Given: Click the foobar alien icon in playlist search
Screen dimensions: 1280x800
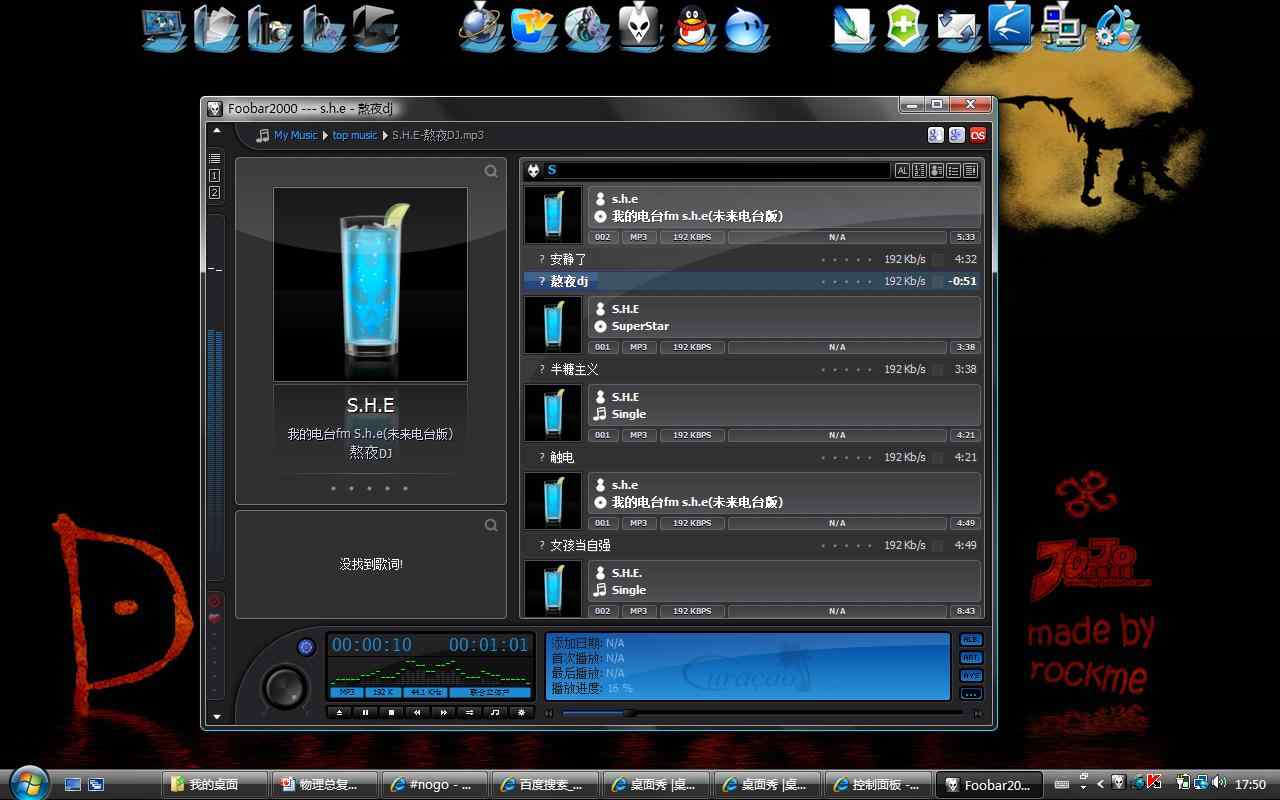Looking at the screenshot, I should [x=533, y=171].
